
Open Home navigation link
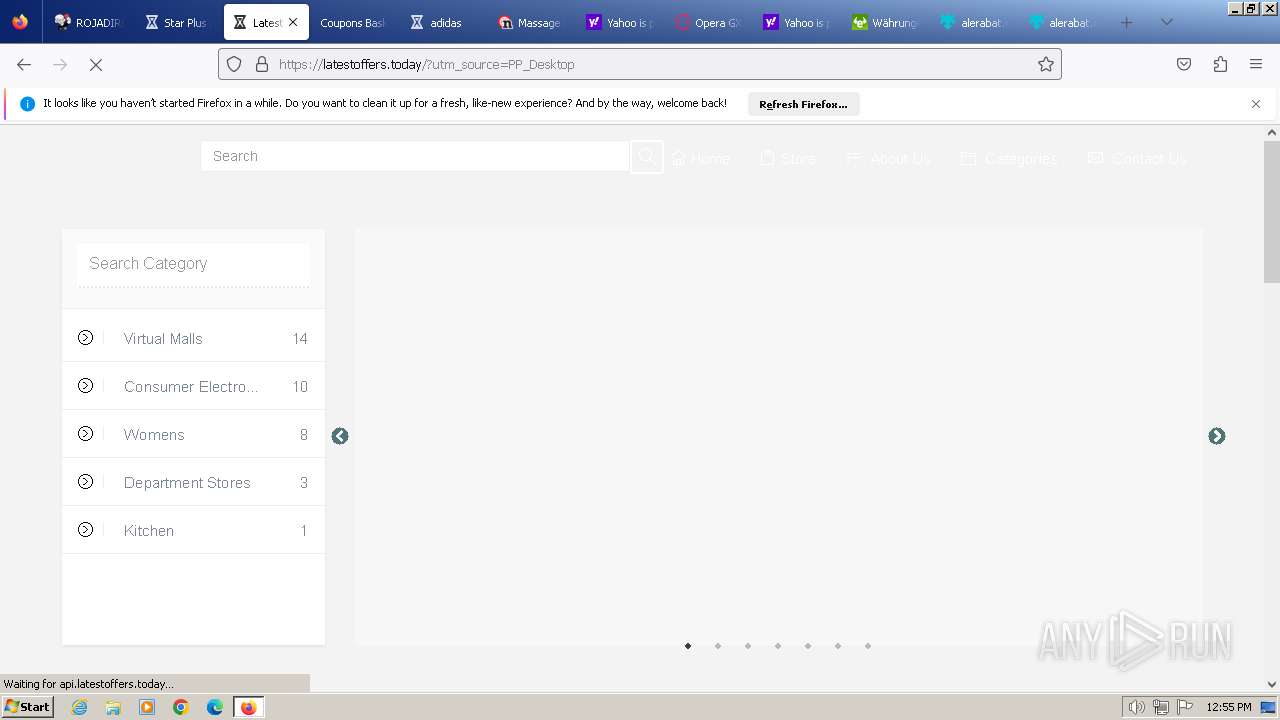click(700, 158)
